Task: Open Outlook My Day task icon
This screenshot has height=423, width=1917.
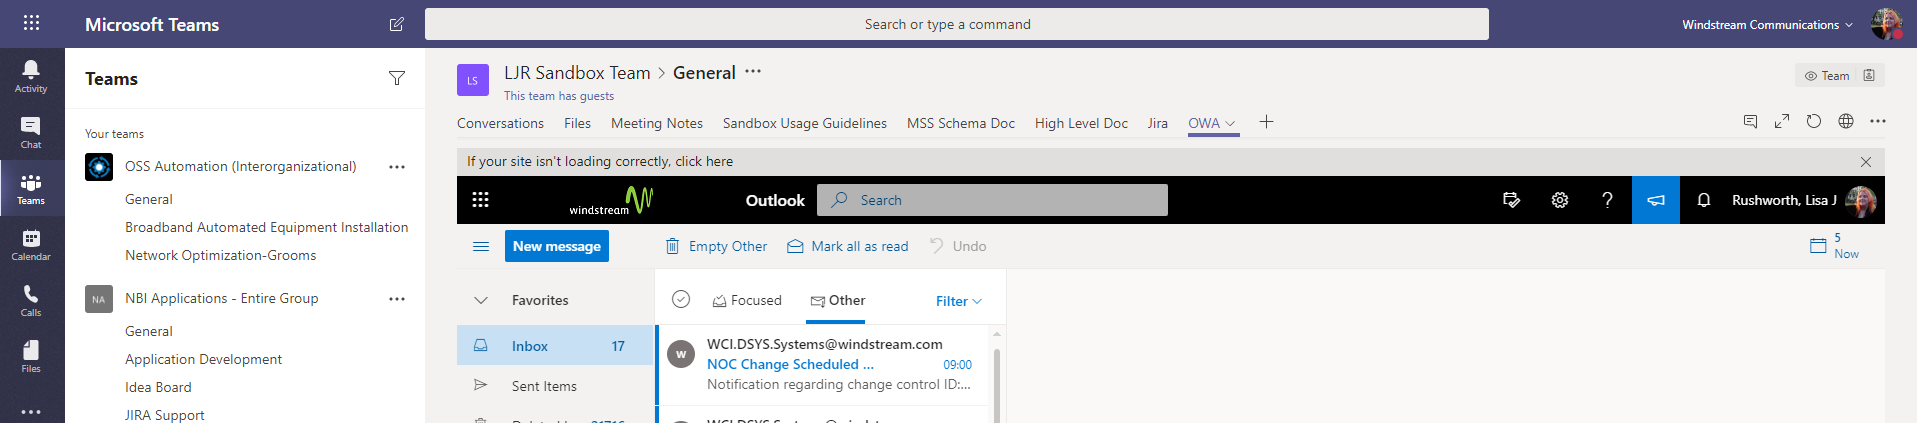Action: (1512, 200)
